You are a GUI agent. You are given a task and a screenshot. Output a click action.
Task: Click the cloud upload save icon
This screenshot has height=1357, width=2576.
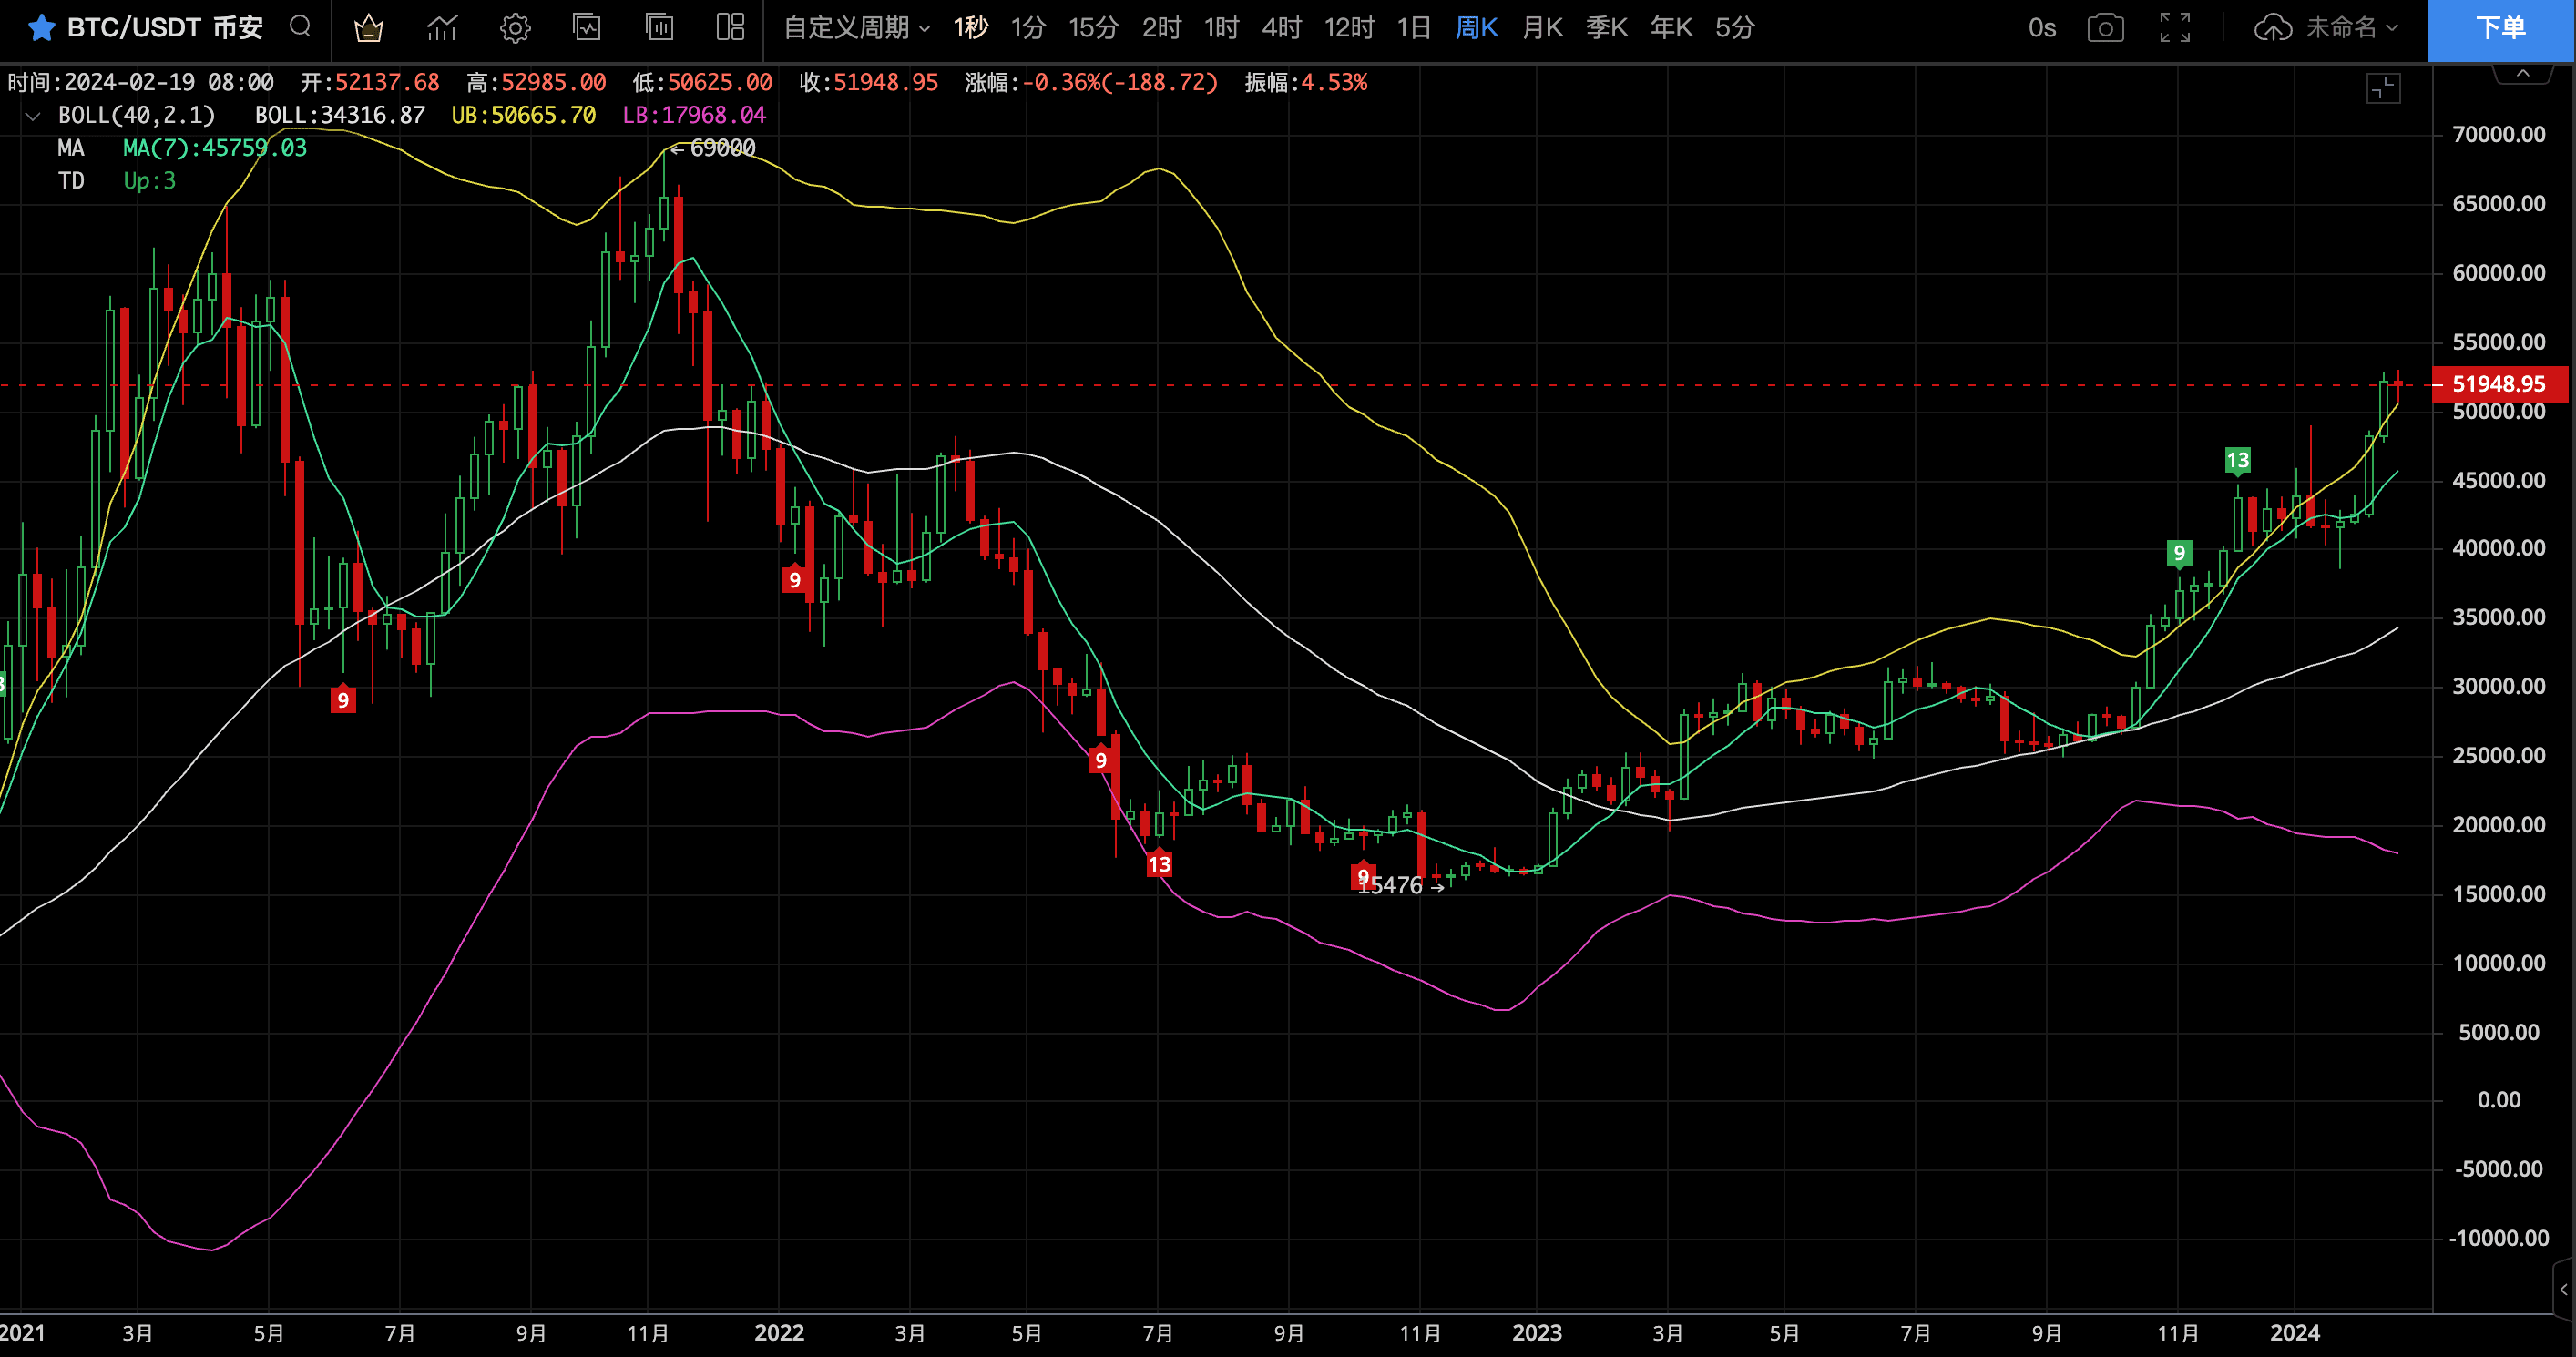(x=2273, y=28)
